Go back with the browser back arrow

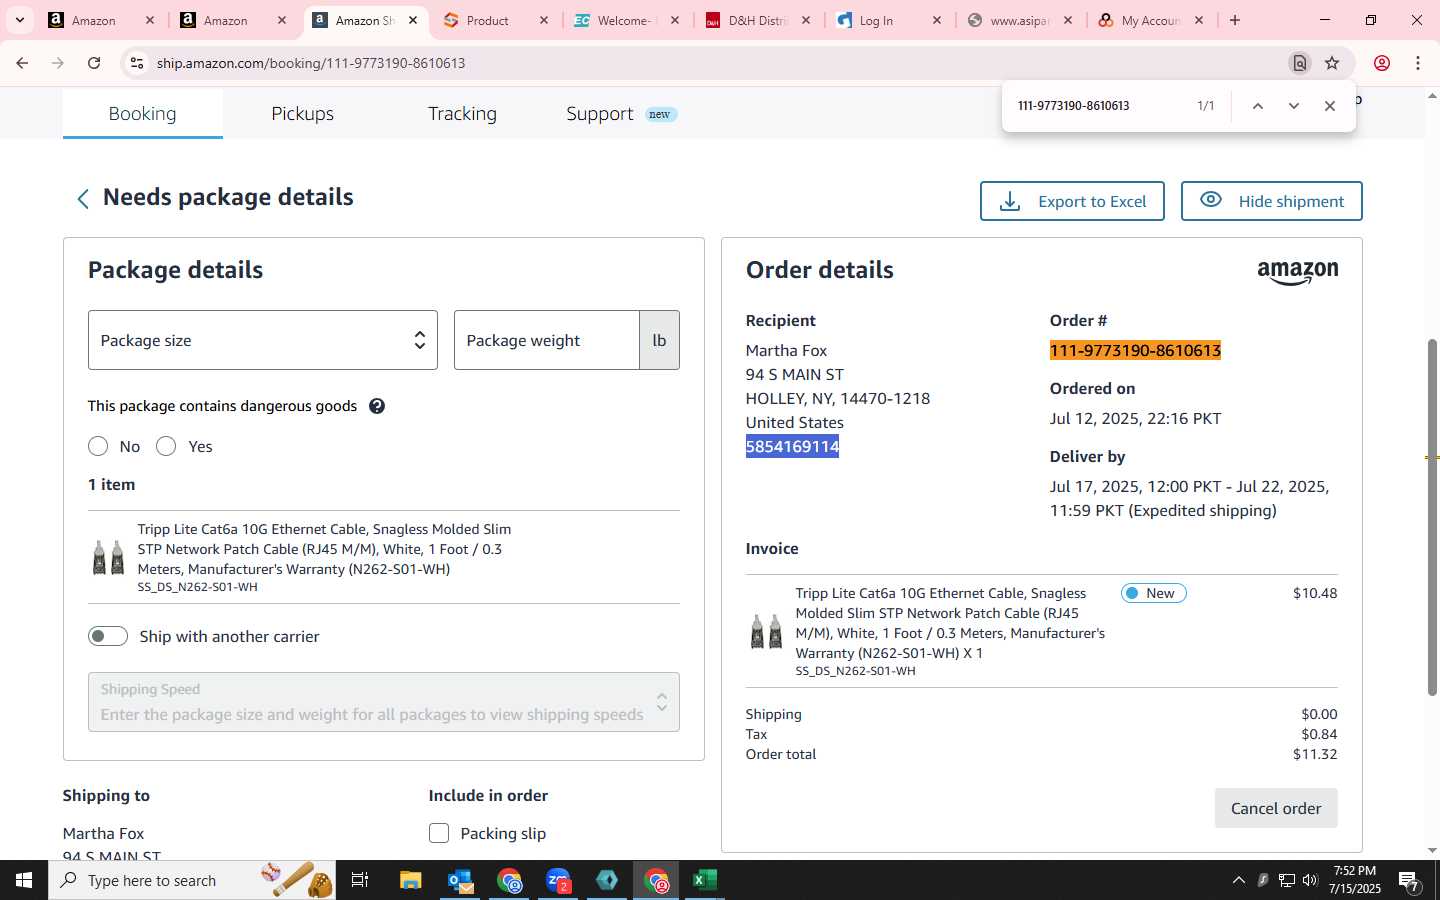[22, 63]
